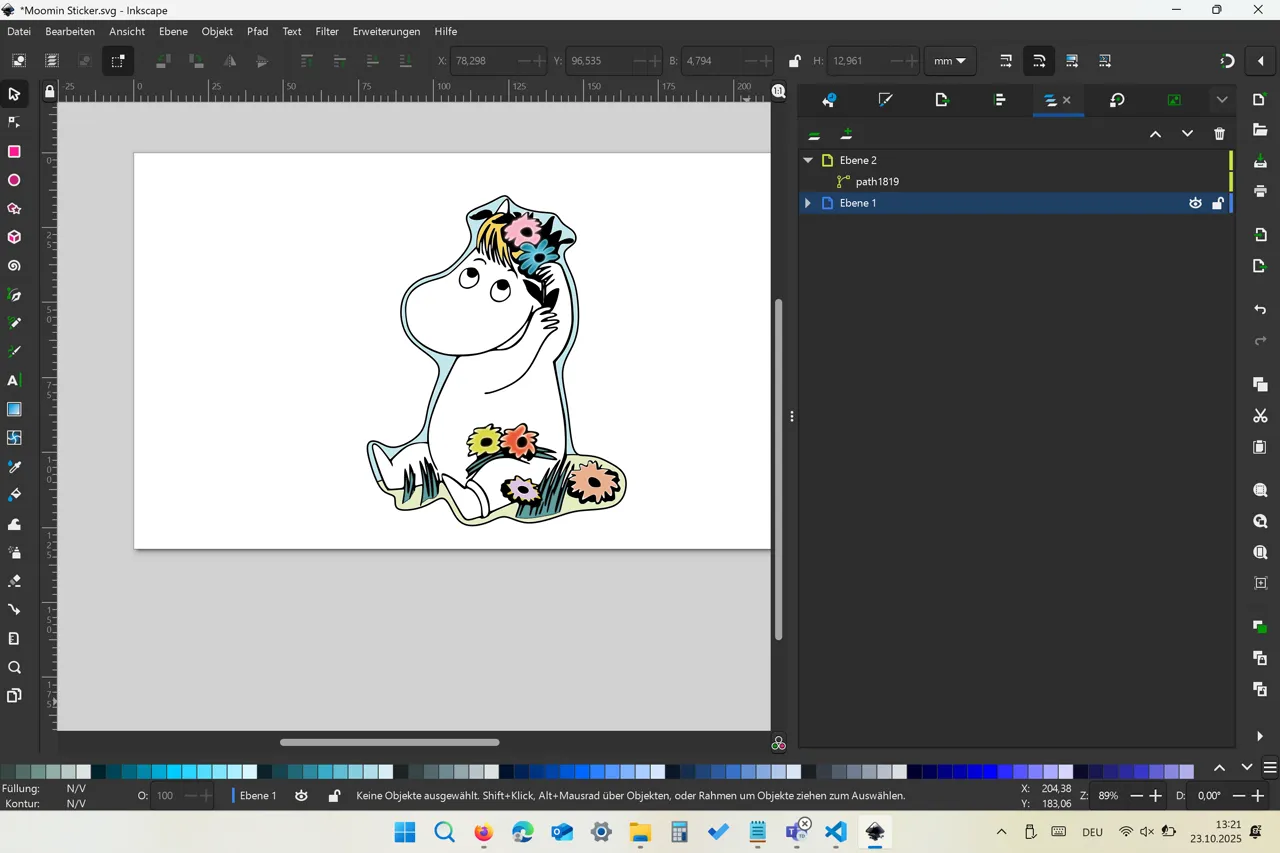
Task: Select the Color picker dropper tool
Action: click(14, 467)
